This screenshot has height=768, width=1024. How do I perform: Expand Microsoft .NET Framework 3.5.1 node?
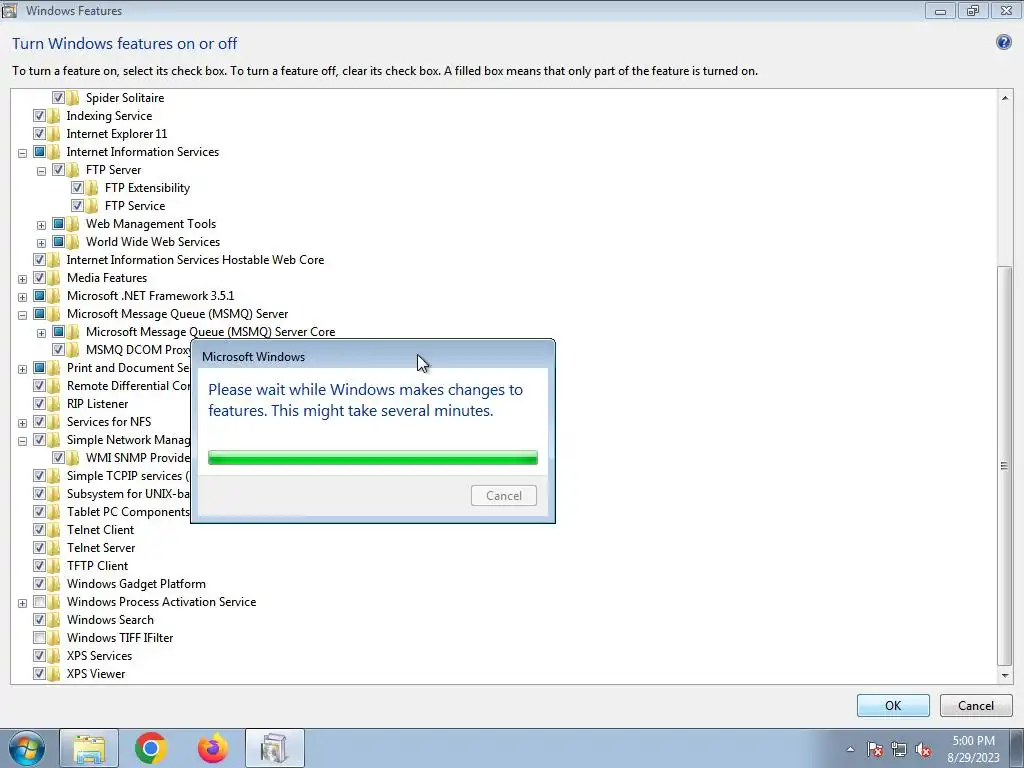[x=22, y=297]
